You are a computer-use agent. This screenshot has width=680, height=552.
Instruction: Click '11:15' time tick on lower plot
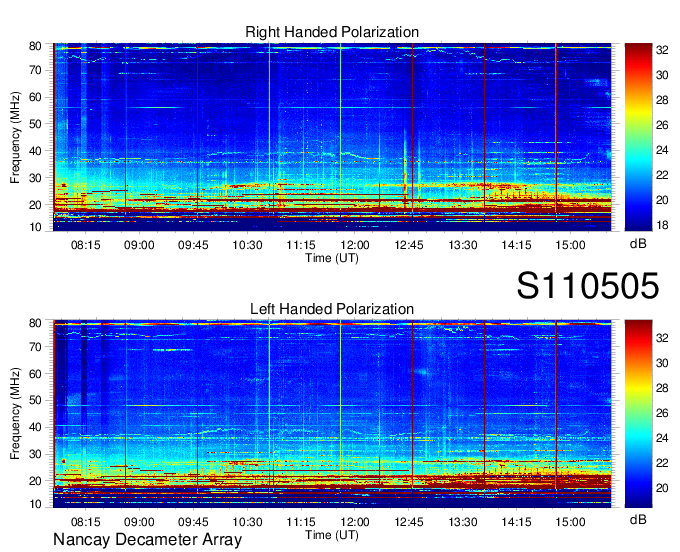301,522
